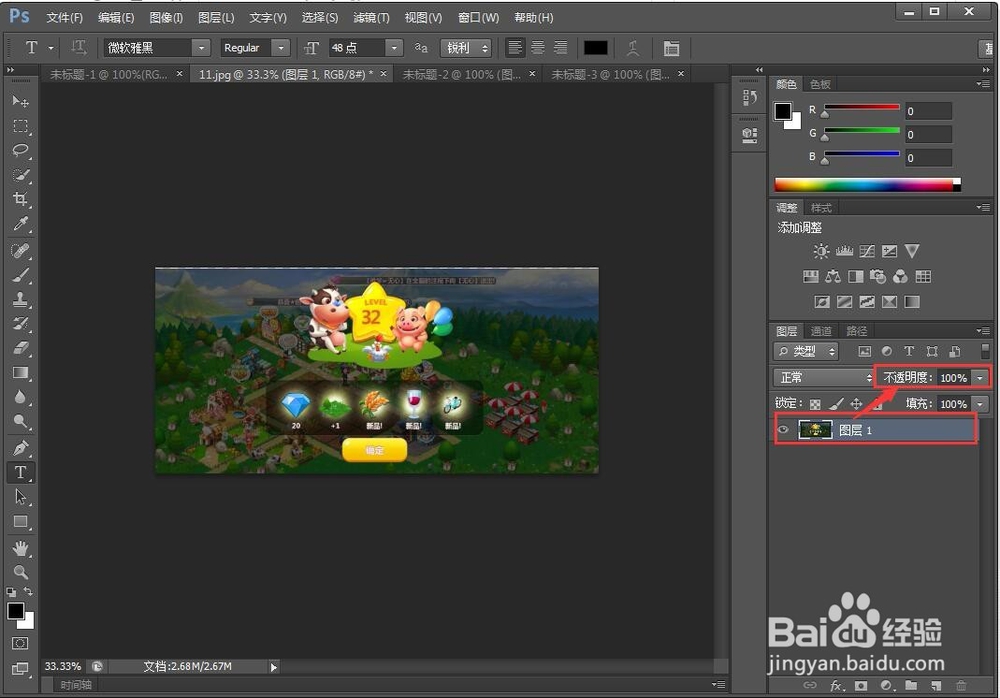Select the Brush tool
Image resolution: width=1000 pixels, height=698 pixels.
(20, 275)
